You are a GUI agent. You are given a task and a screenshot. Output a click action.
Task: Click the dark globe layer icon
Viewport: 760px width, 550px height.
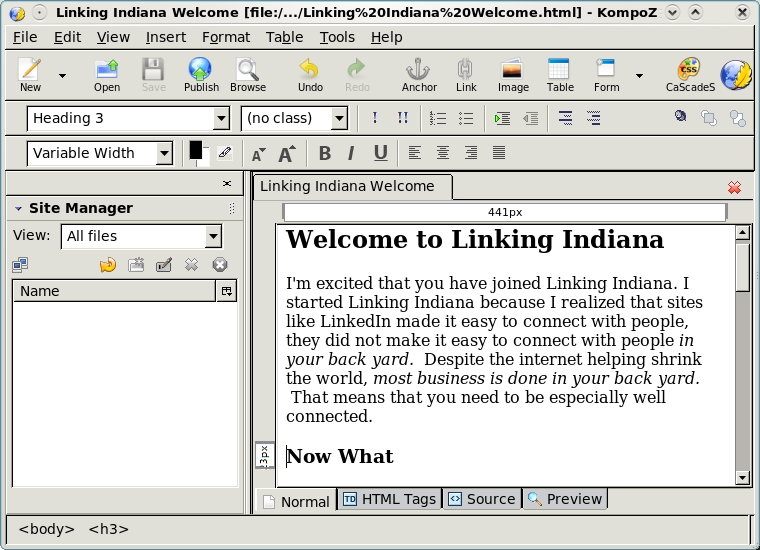[x=681, y=116]
